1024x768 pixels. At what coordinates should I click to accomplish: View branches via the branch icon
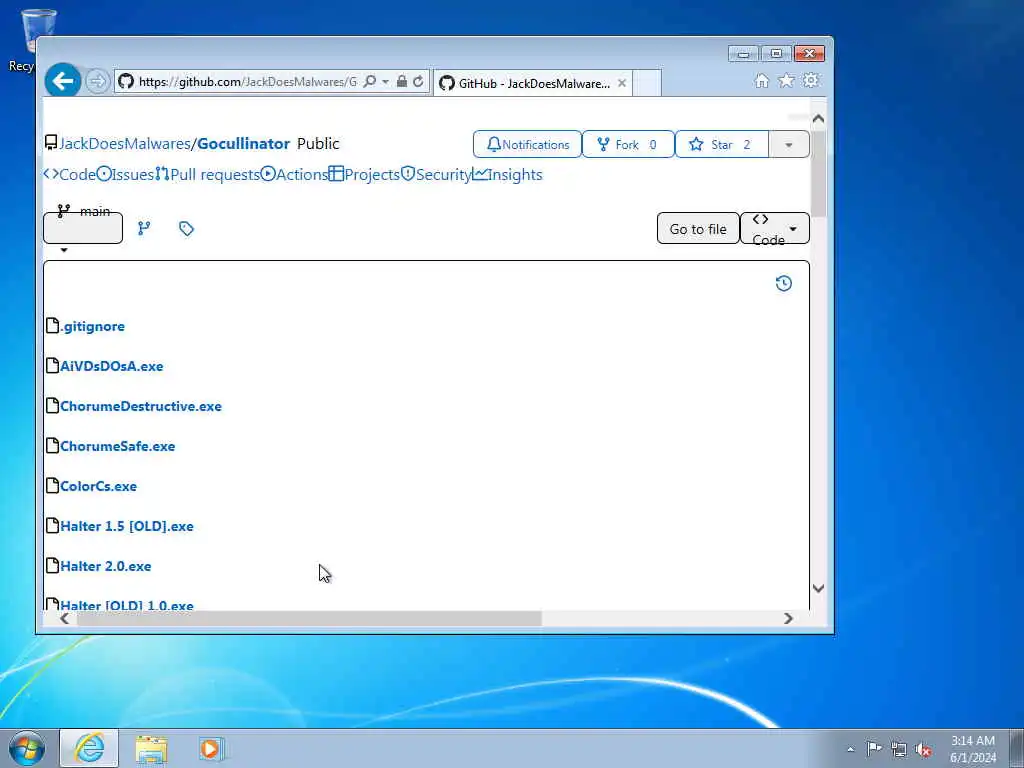[144, 228]
